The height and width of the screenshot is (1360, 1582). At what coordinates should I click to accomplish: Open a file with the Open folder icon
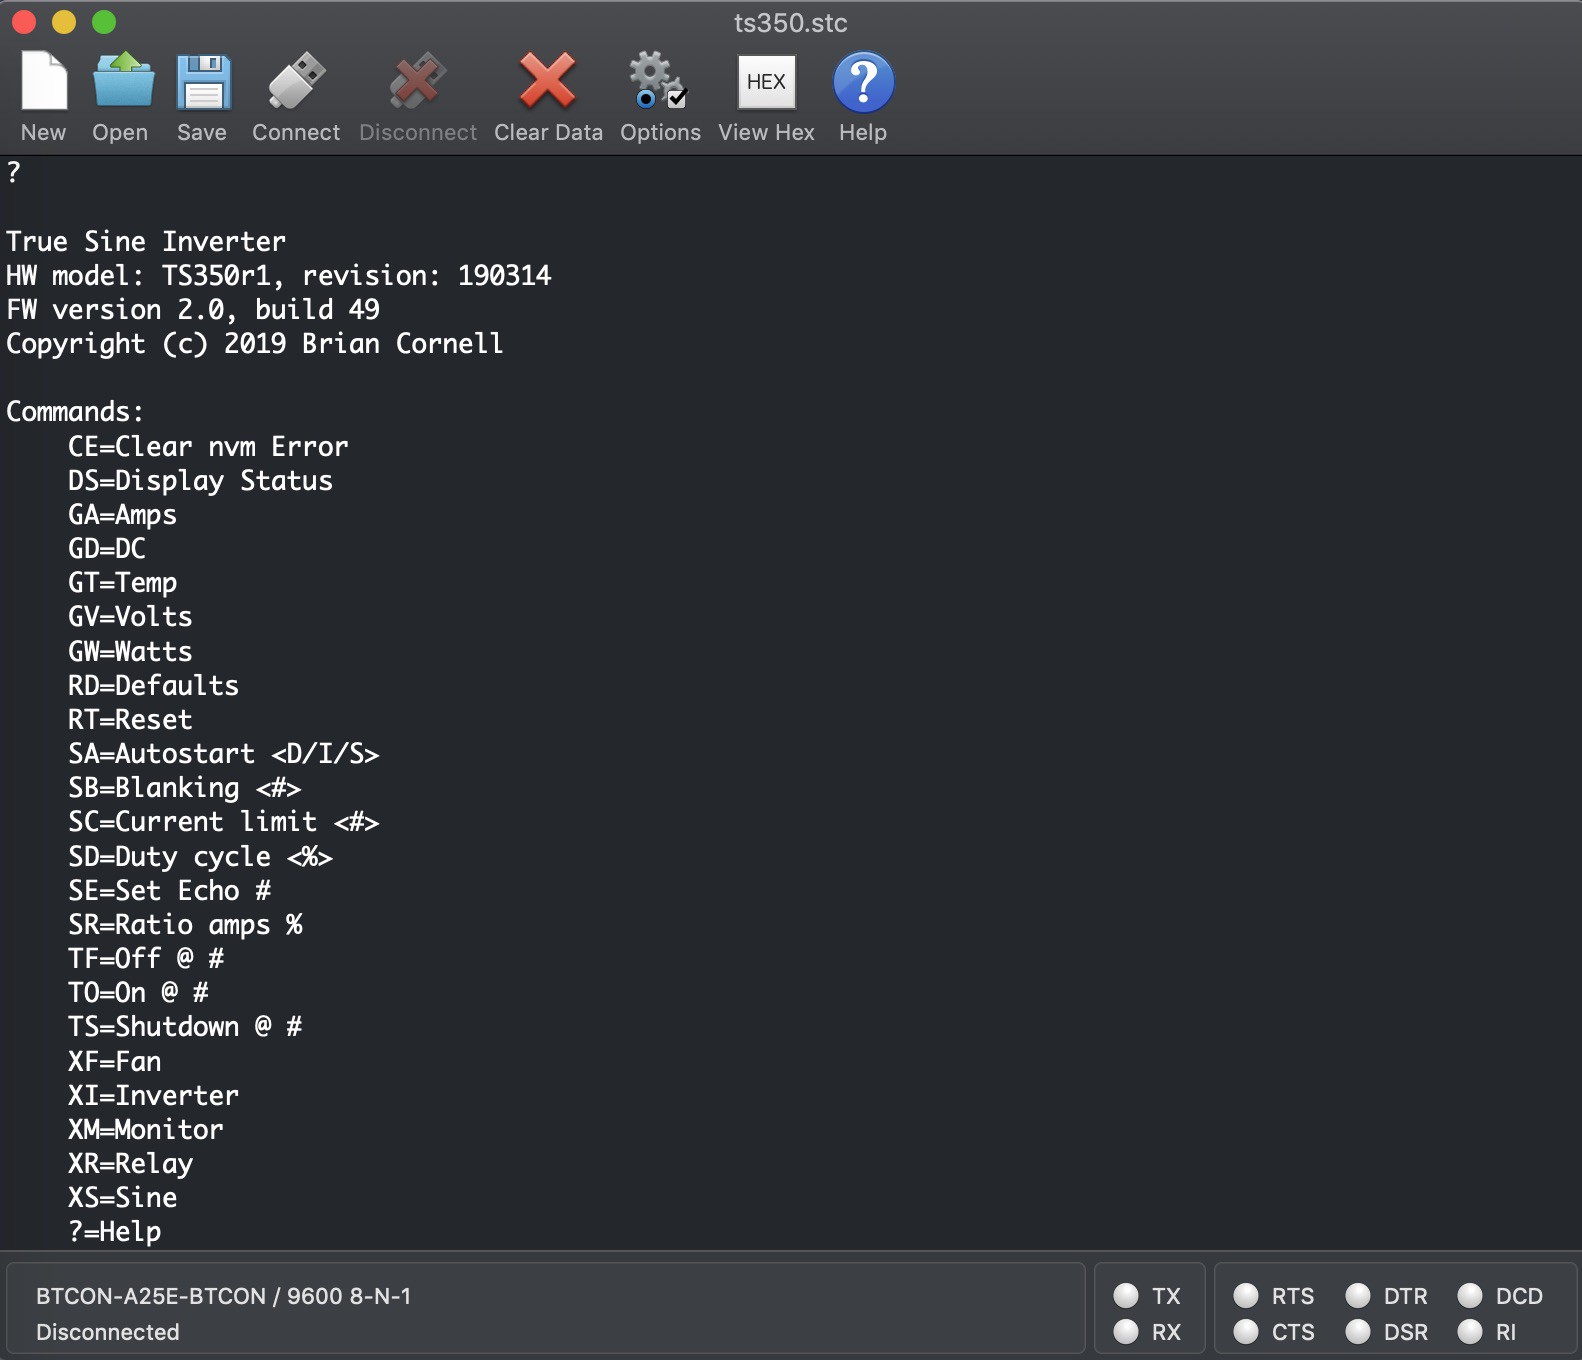[x=123, y=81]
